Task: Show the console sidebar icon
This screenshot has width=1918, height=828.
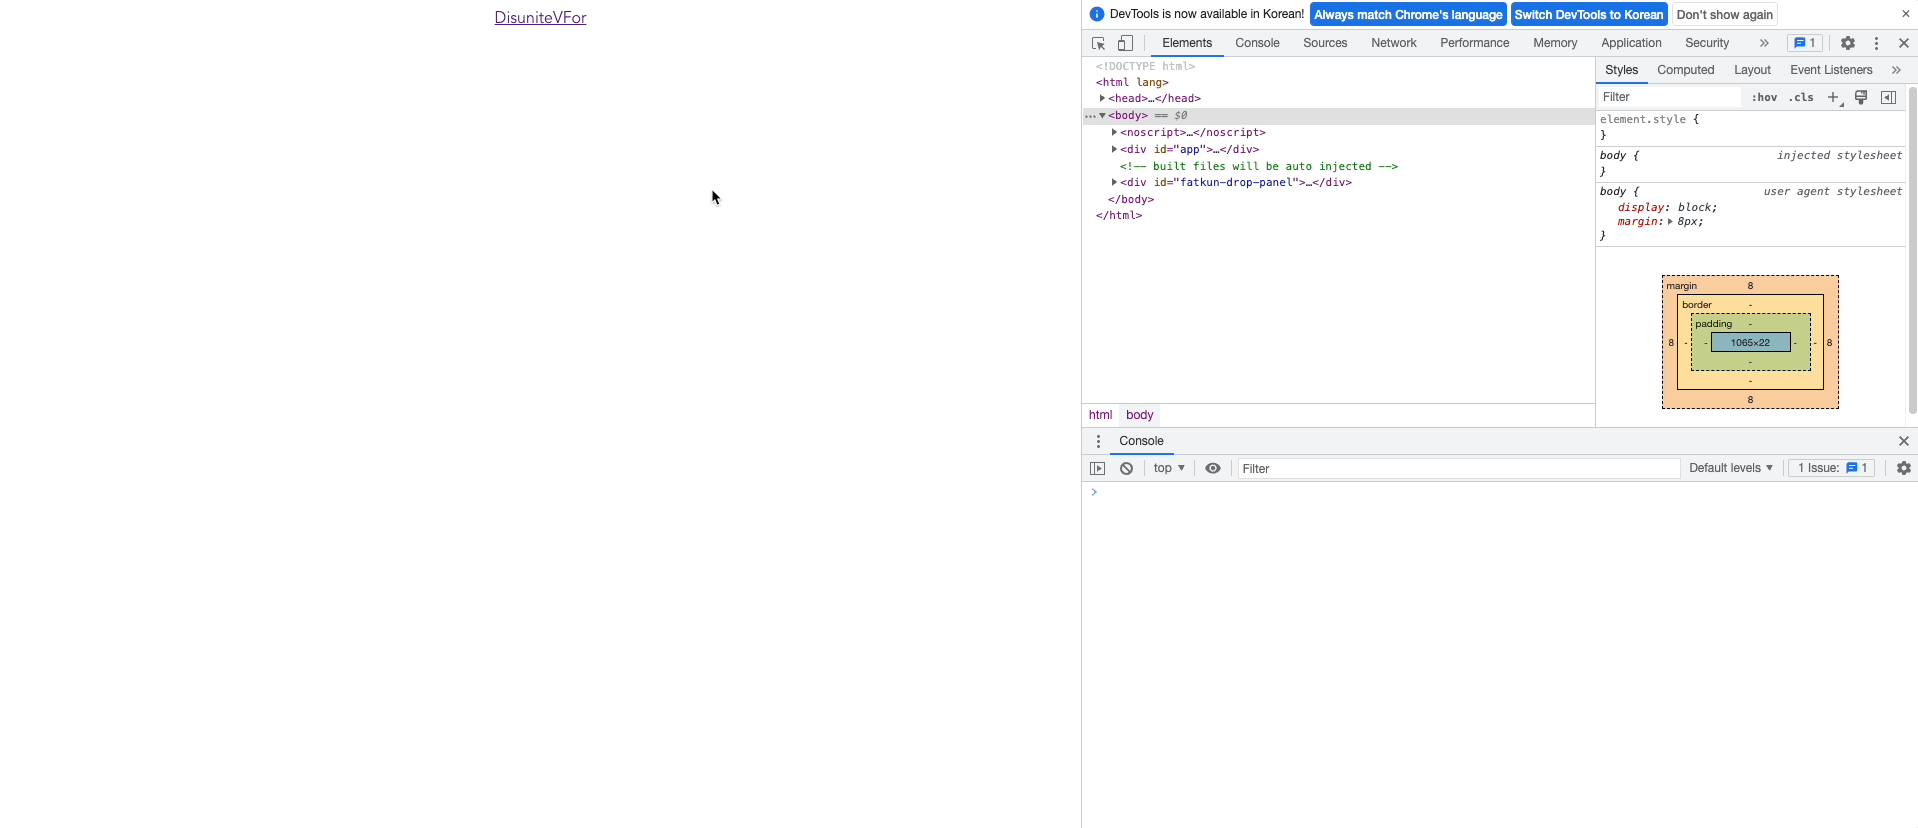Action: click(x=1097, y=468)
